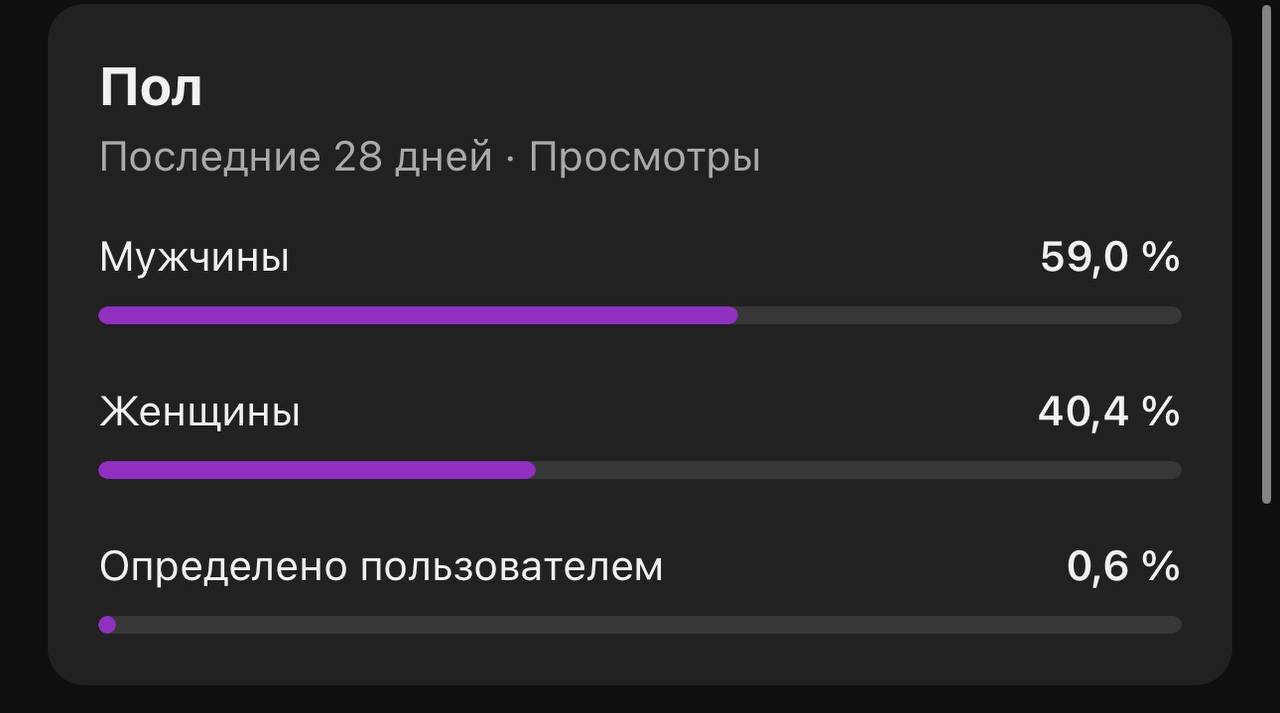This screenshot has height=713, width=1280.
Task: Click the 59,0 % value for Мужчины
Action: 1110,258
